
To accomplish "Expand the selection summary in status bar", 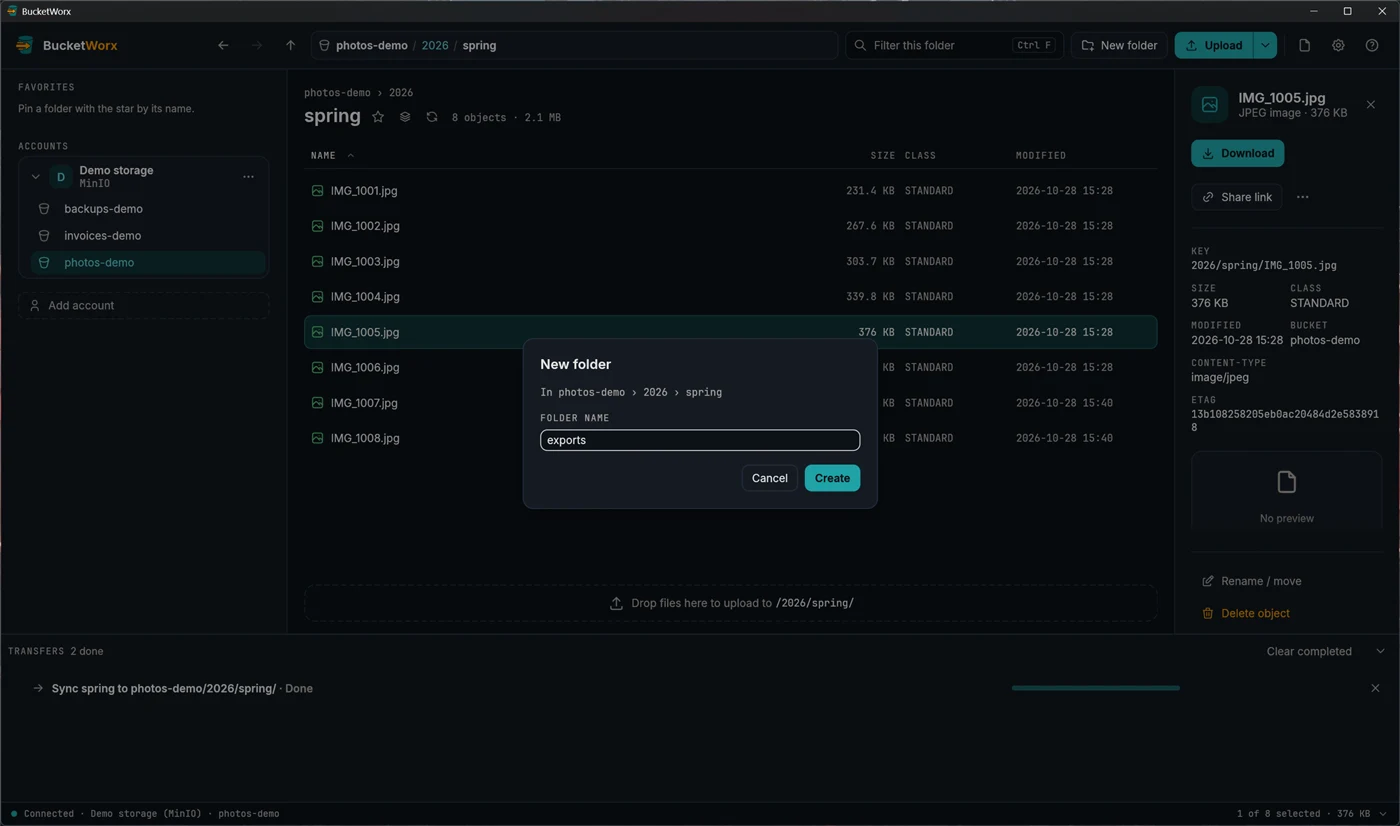I will click(x=1381, y=814).
